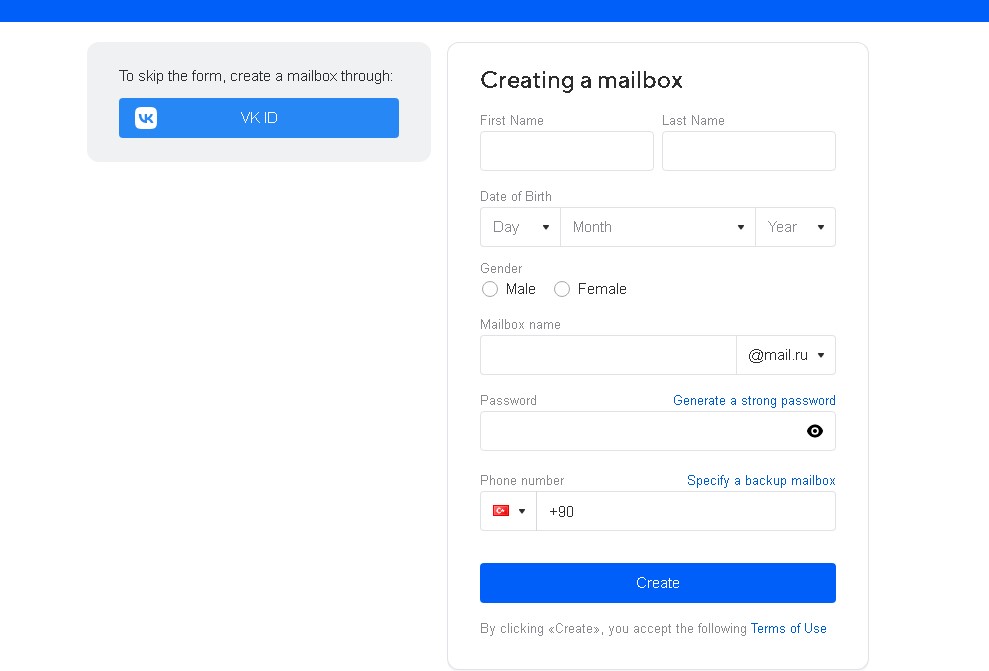
Task: Focus the First Name field
Action: [x=567, y=151]
